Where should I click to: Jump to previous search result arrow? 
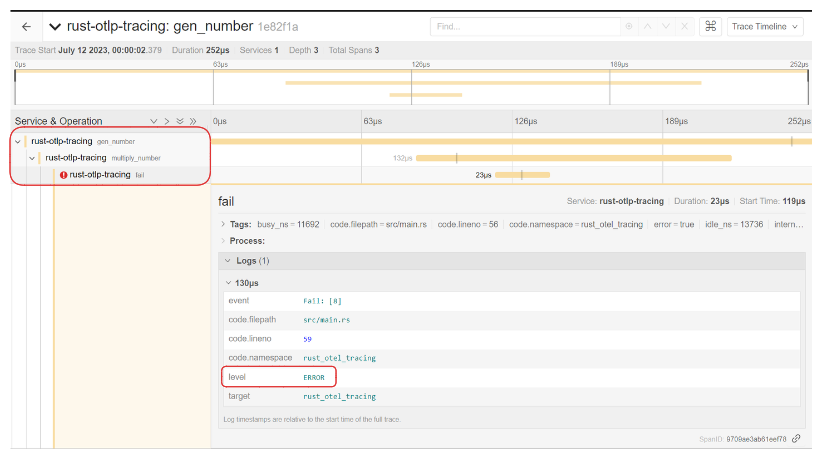tap(647, 26)
